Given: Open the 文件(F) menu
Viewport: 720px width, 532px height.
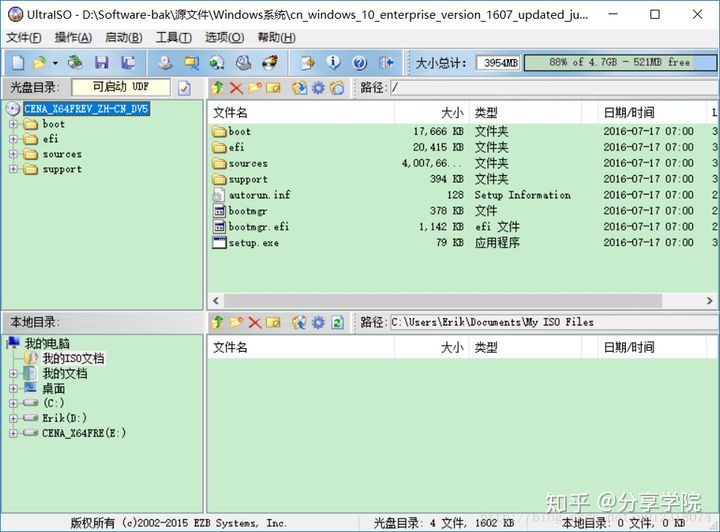Looking at the screenshot, I should tap(23, 38).
